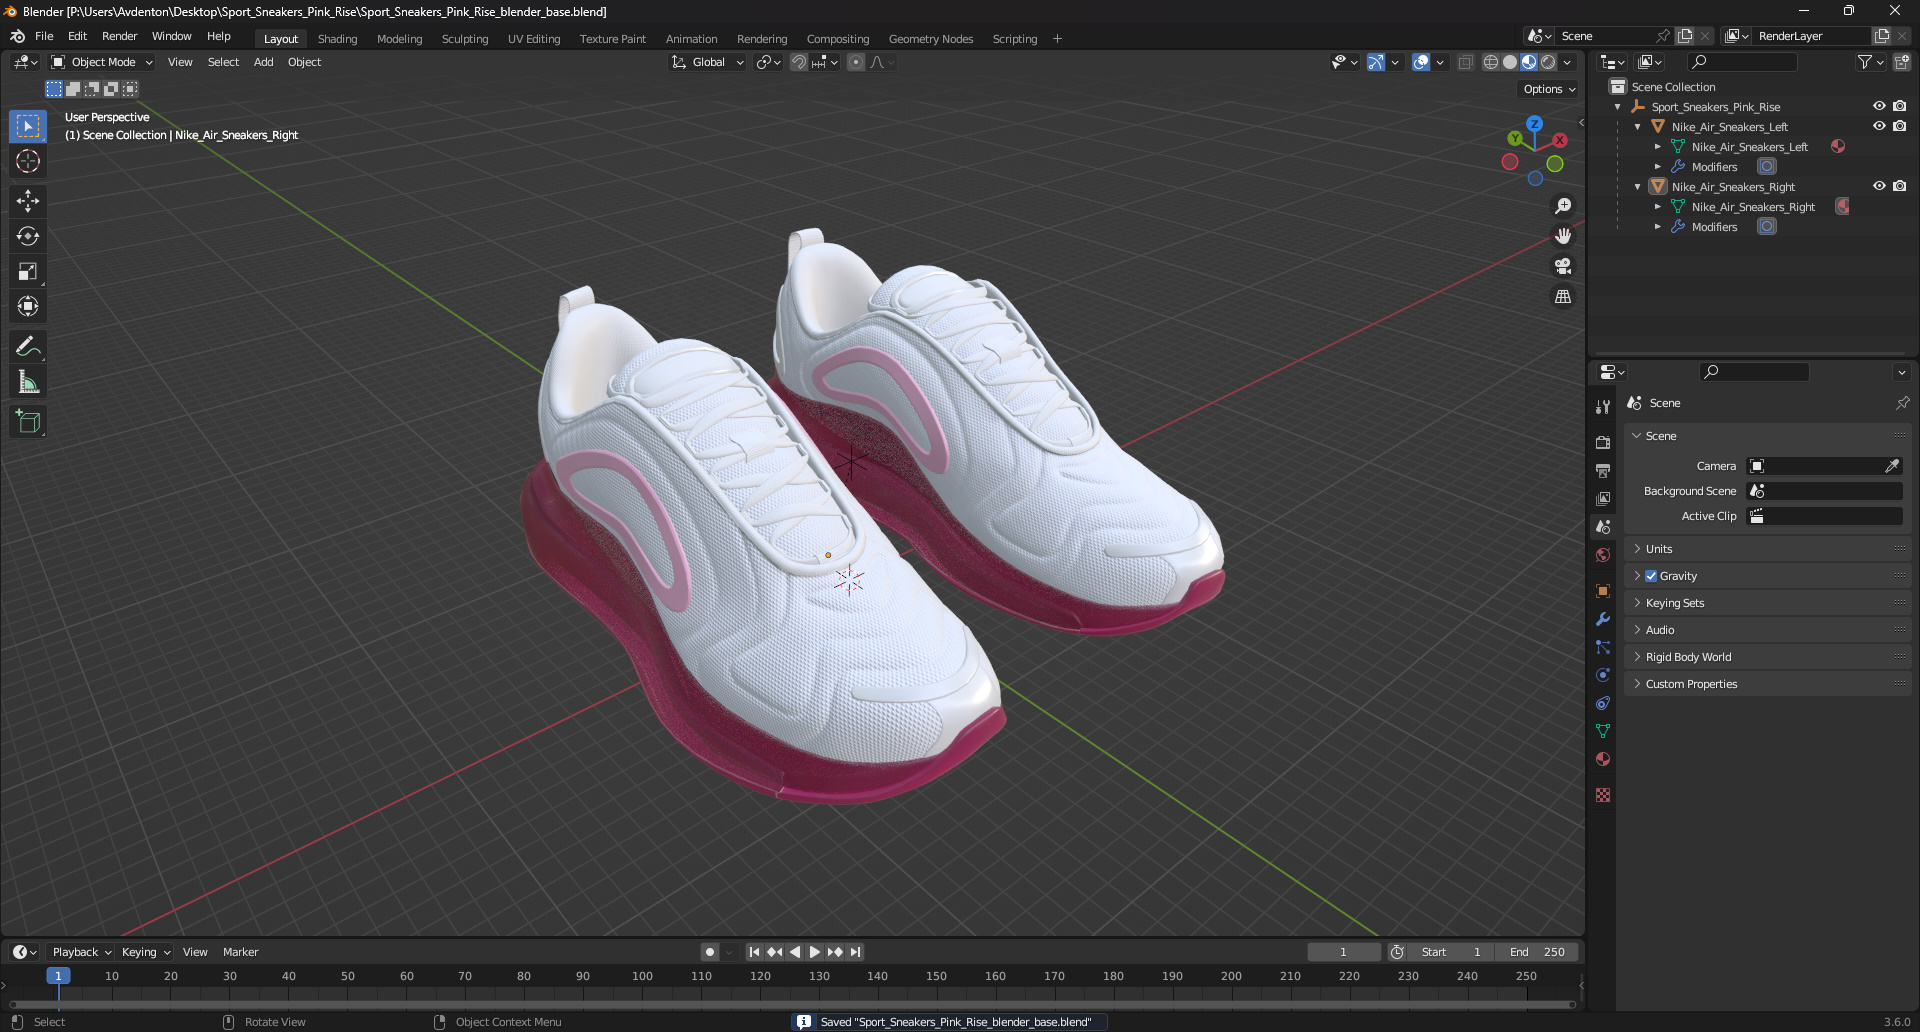The image size is (1920, 1032).
Task: Click the Marker menu in timeline
Action: [x=240, y=952]
